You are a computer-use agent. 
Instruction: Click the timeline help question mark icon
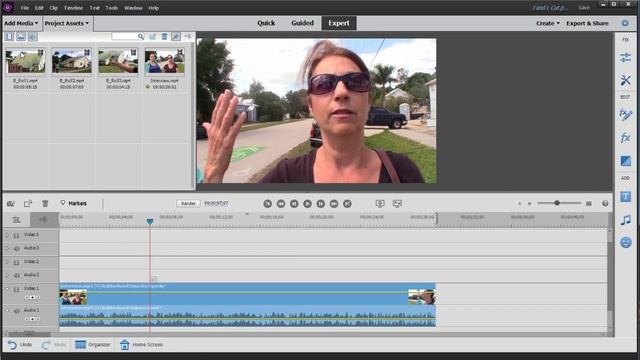pyautogui.click(x=605, y=203)
